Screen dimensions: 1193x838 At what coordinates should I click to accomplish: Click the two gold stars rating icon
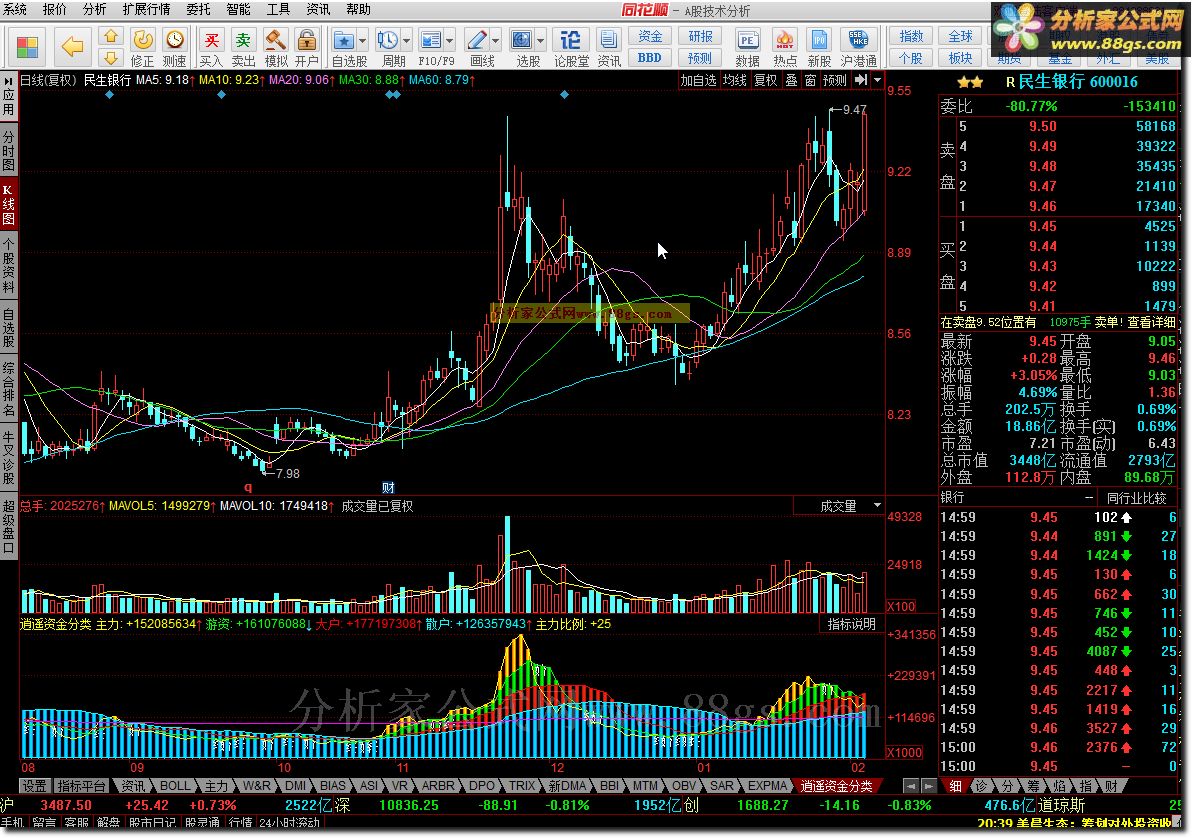(x=970, y=82)
